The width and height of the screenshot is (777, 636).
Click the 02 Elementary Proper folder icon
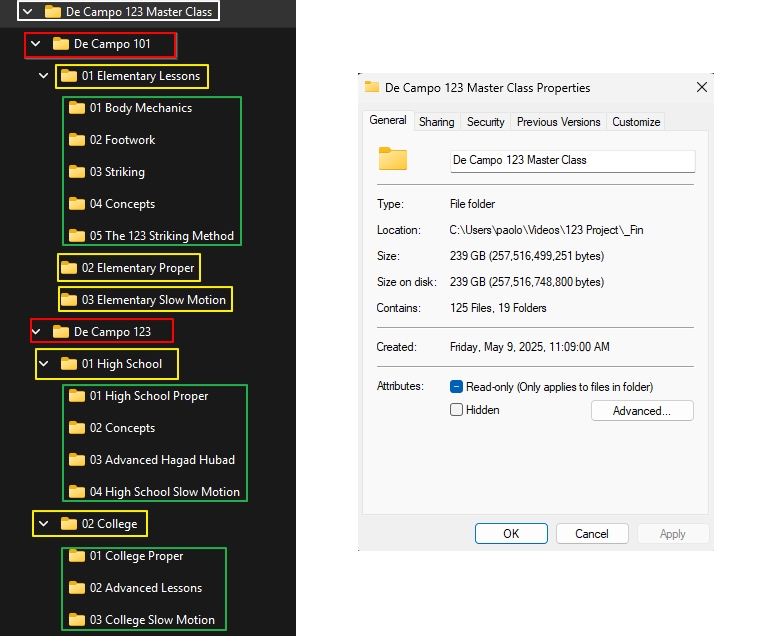coord(68,268)
